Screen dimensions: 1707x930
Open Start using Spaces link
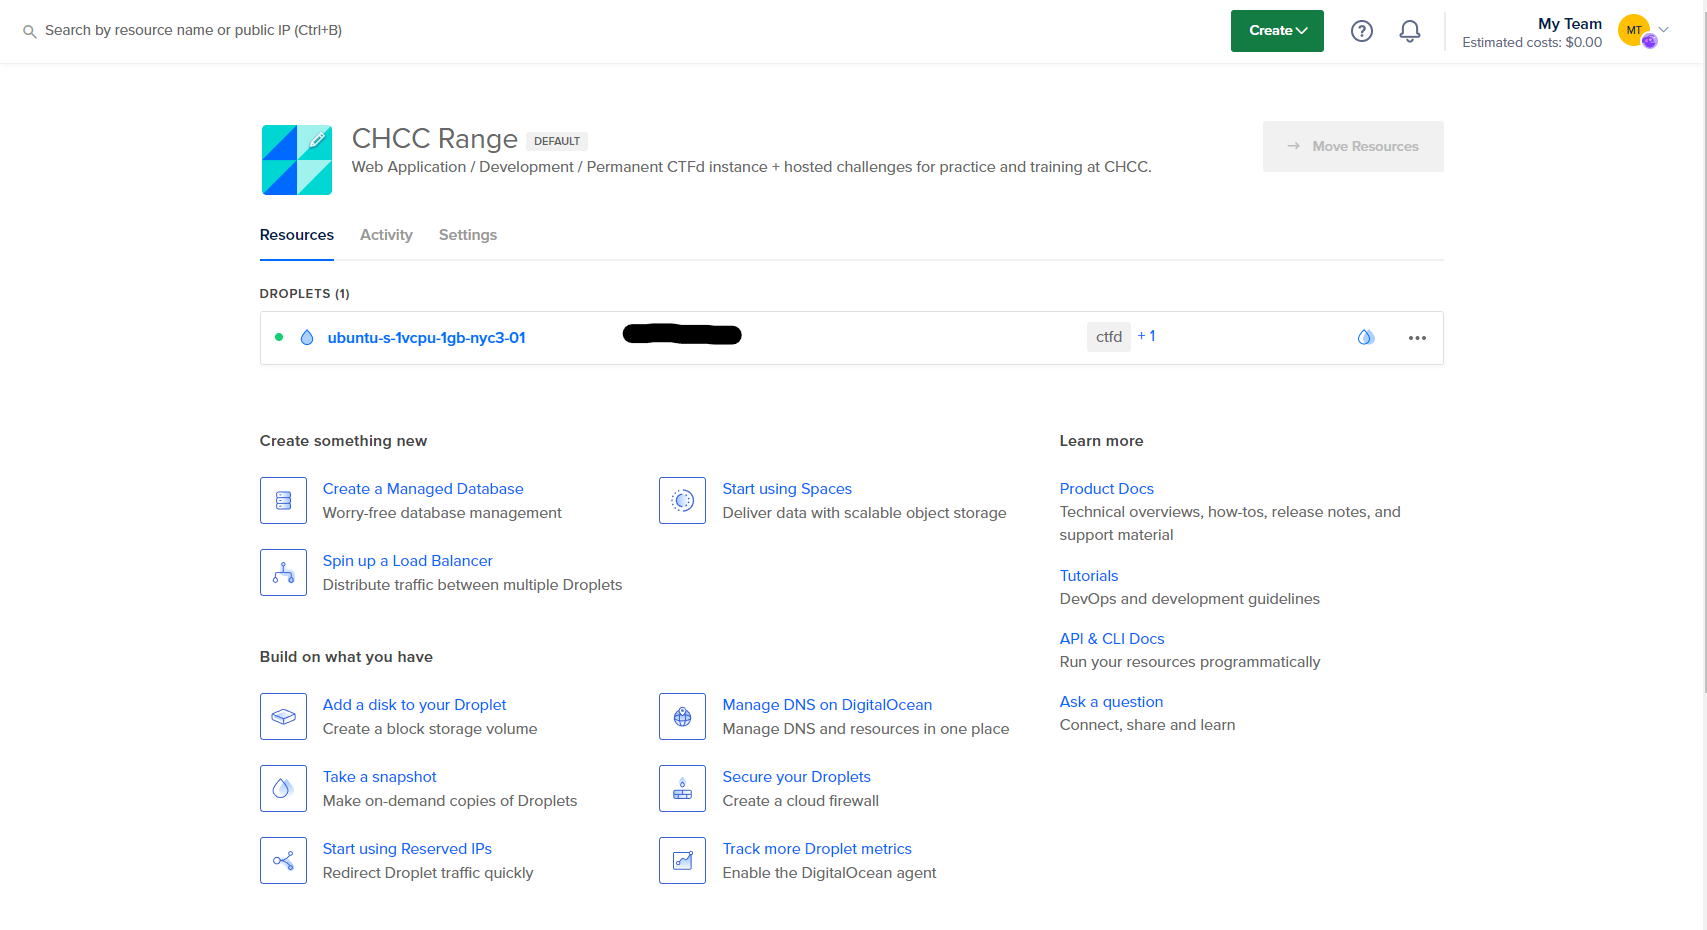pos(787,489)
